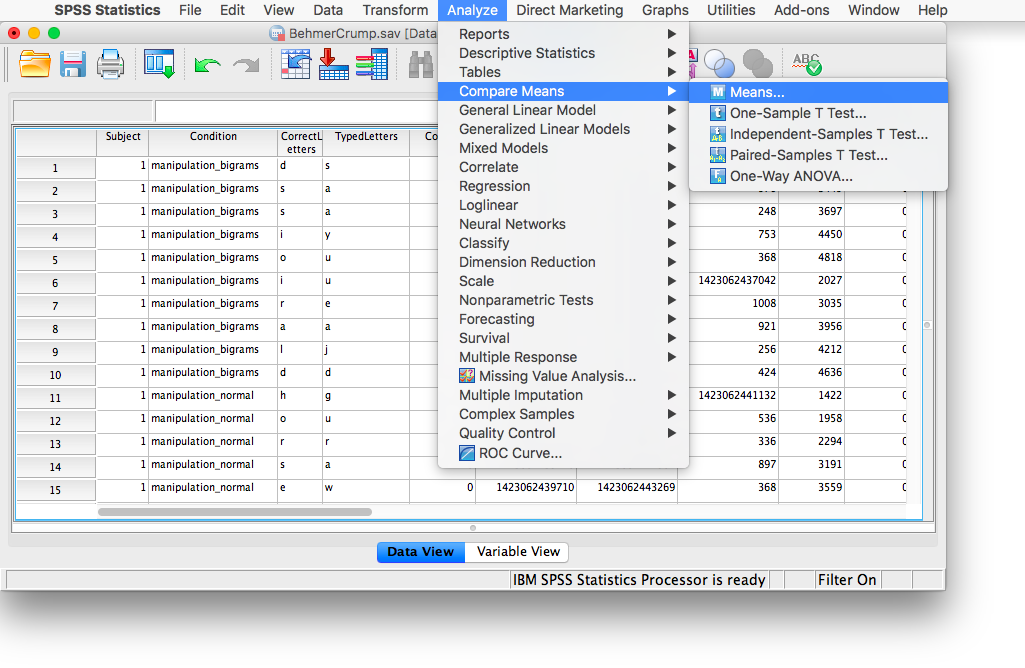Open the Graphs menu
This screenshot has width=1025, height=668.
click(665, 10)
